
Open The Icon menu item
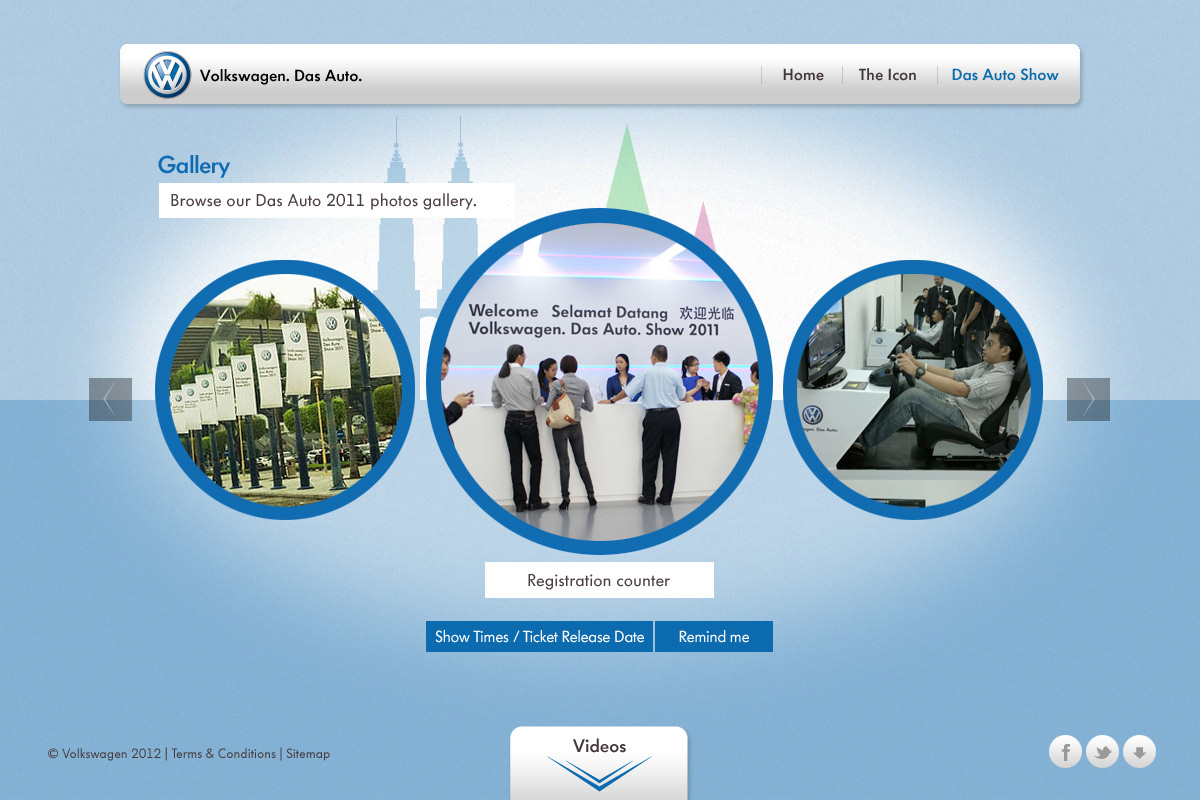coord(887,75)
